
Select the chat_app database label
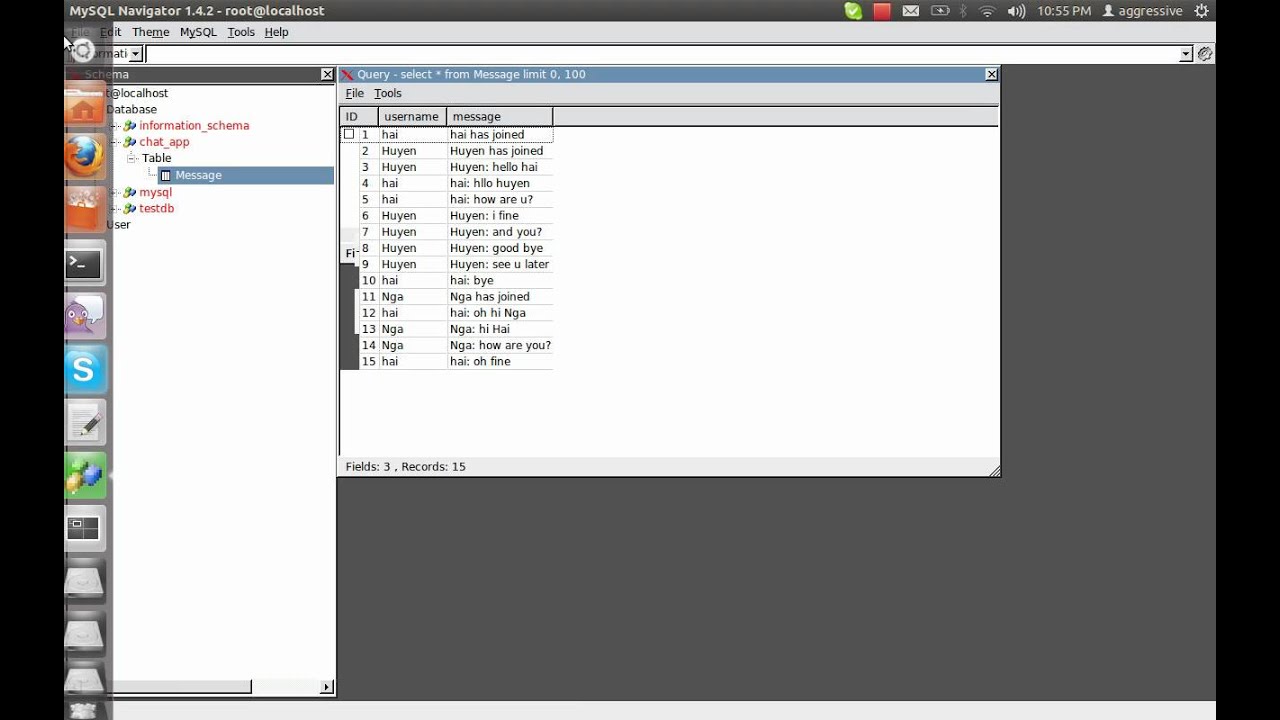164,142
